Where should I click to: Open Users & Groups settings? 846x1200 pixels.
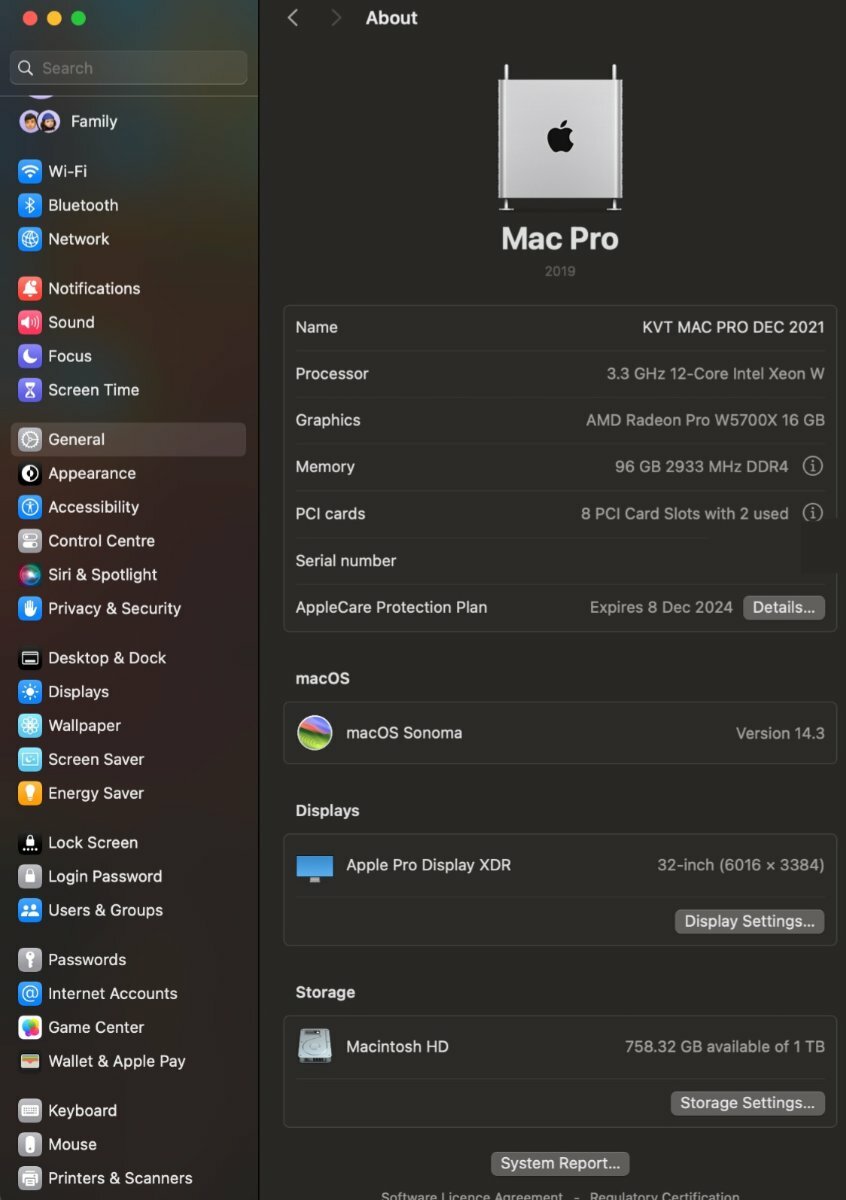point(128,910)
